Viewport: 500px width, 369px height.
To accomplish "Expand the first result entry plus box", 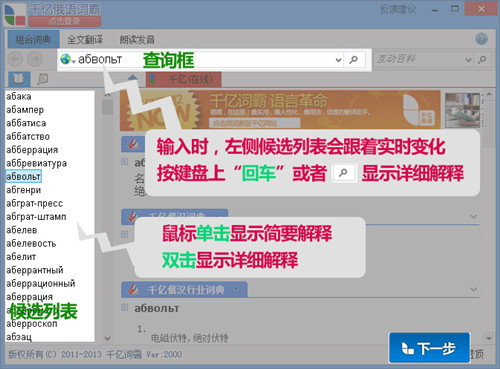I will (x=124, y=162).
